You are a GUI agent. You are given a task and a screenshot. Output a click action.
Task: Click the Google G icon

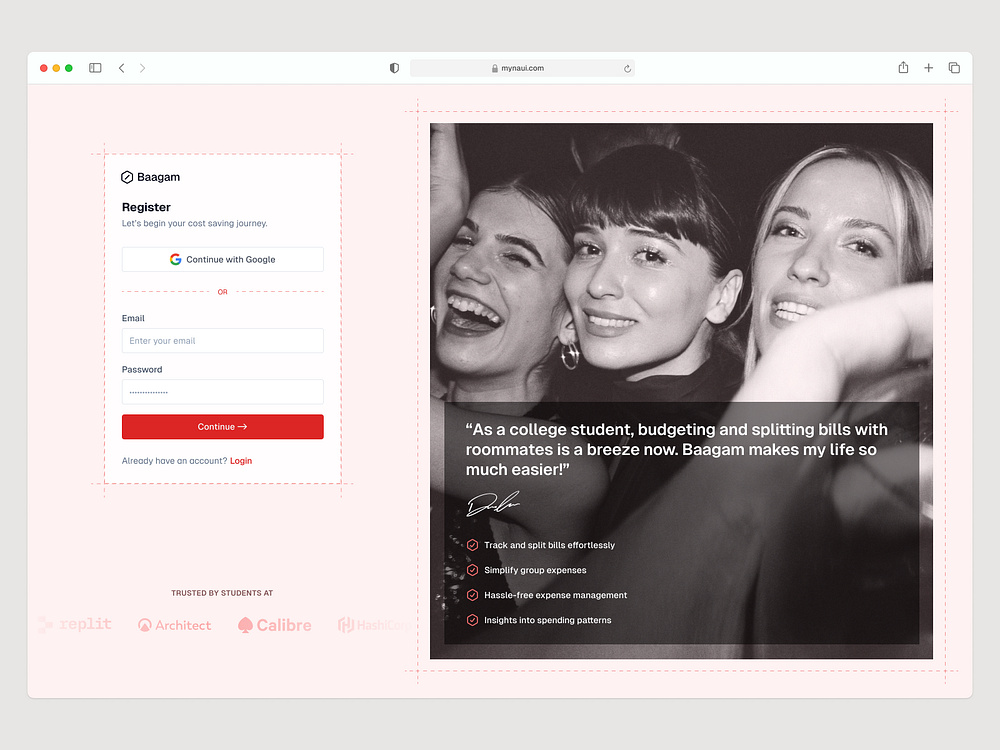173,259
